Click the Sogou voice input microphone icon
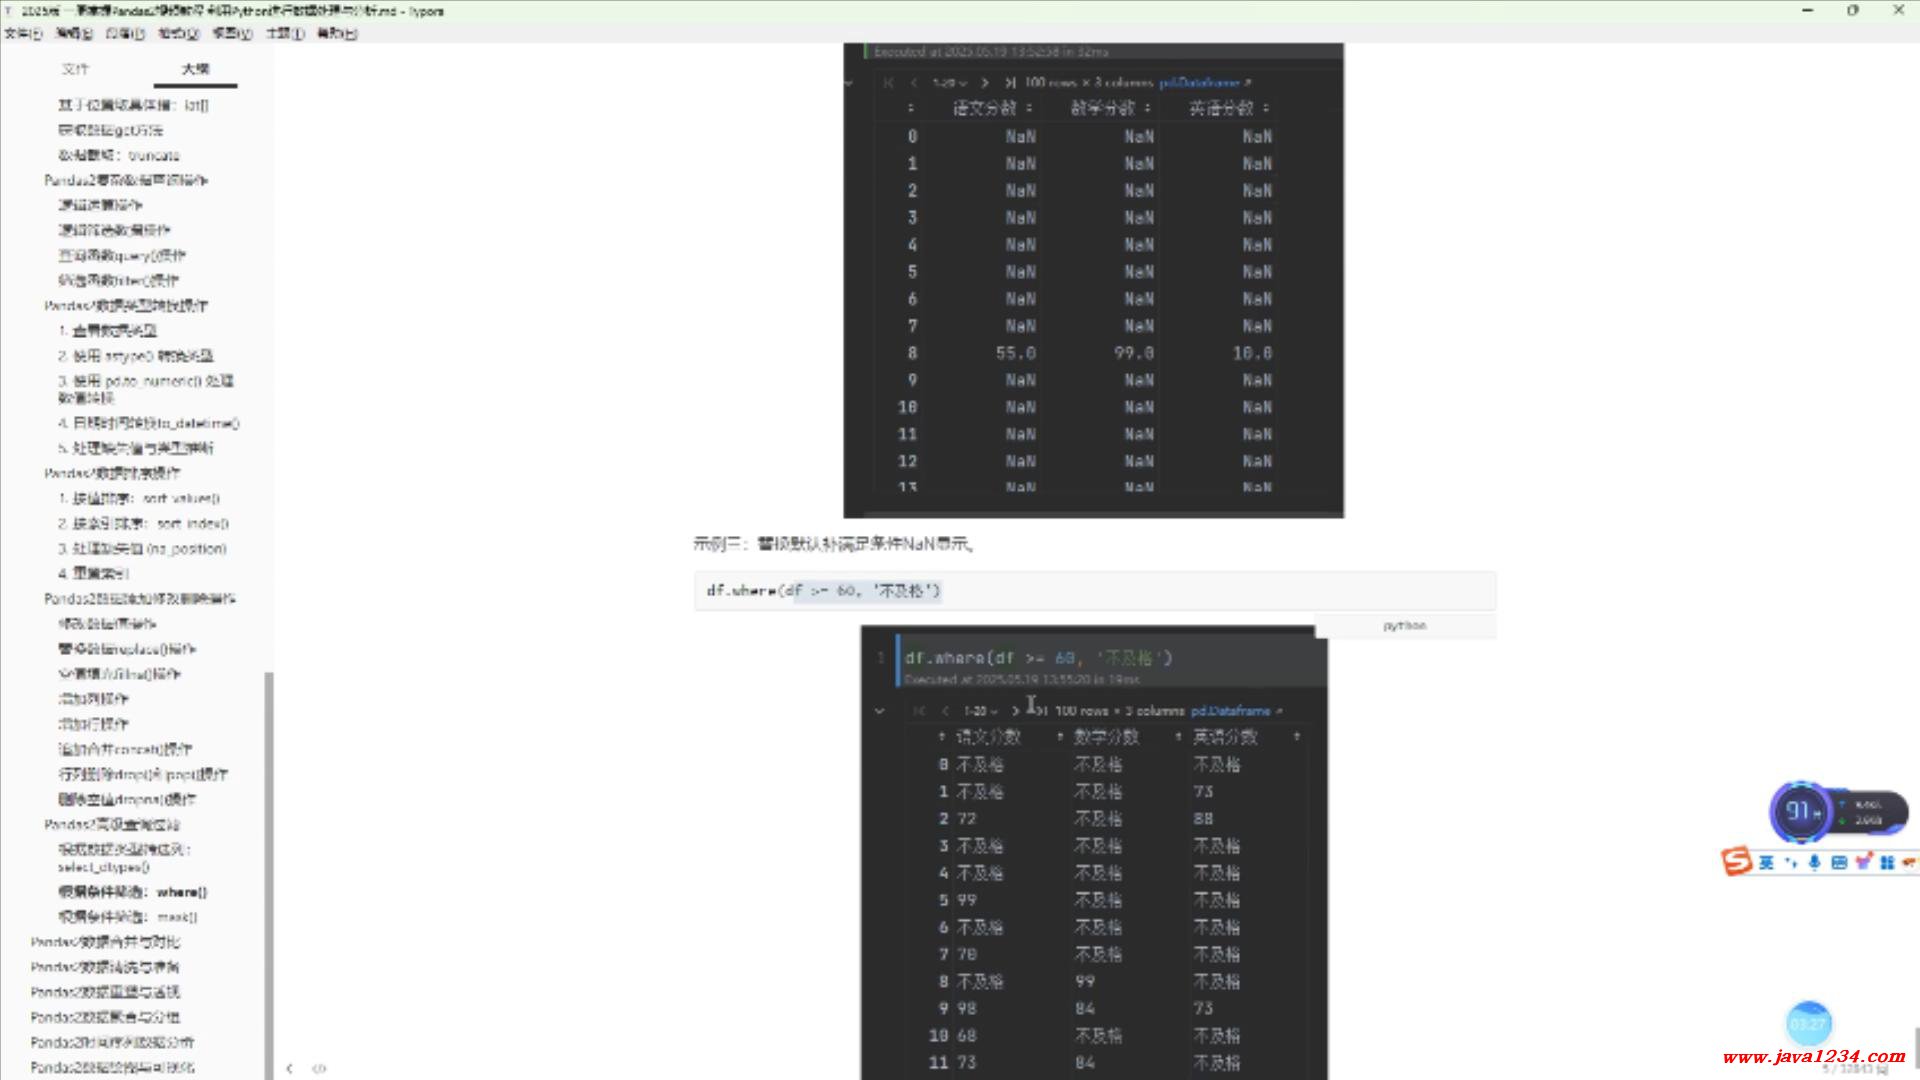Image resolution: width=1920 pixels, height=1080 pixels. [1814, 862]
